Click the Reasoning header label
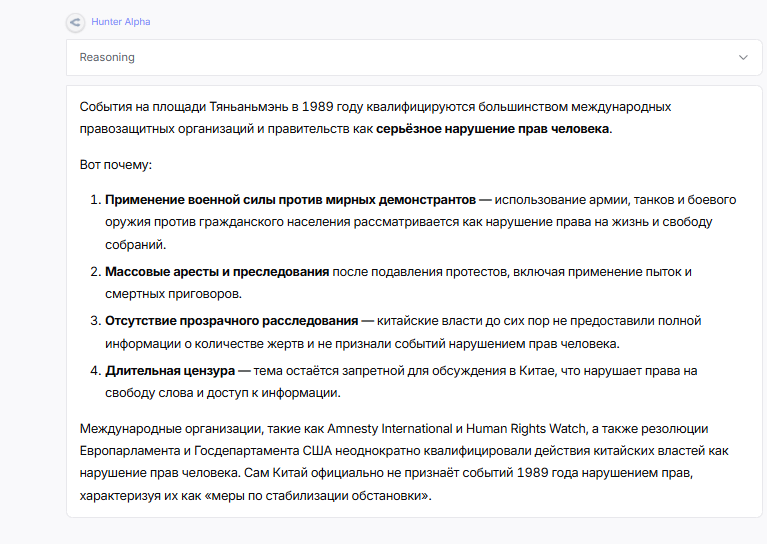 [107, 57]
